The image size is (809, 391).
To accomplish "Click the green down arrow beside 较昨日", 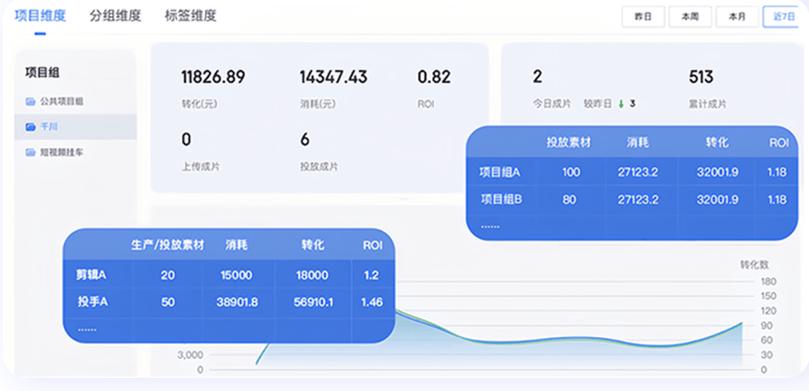I will 621,104.
